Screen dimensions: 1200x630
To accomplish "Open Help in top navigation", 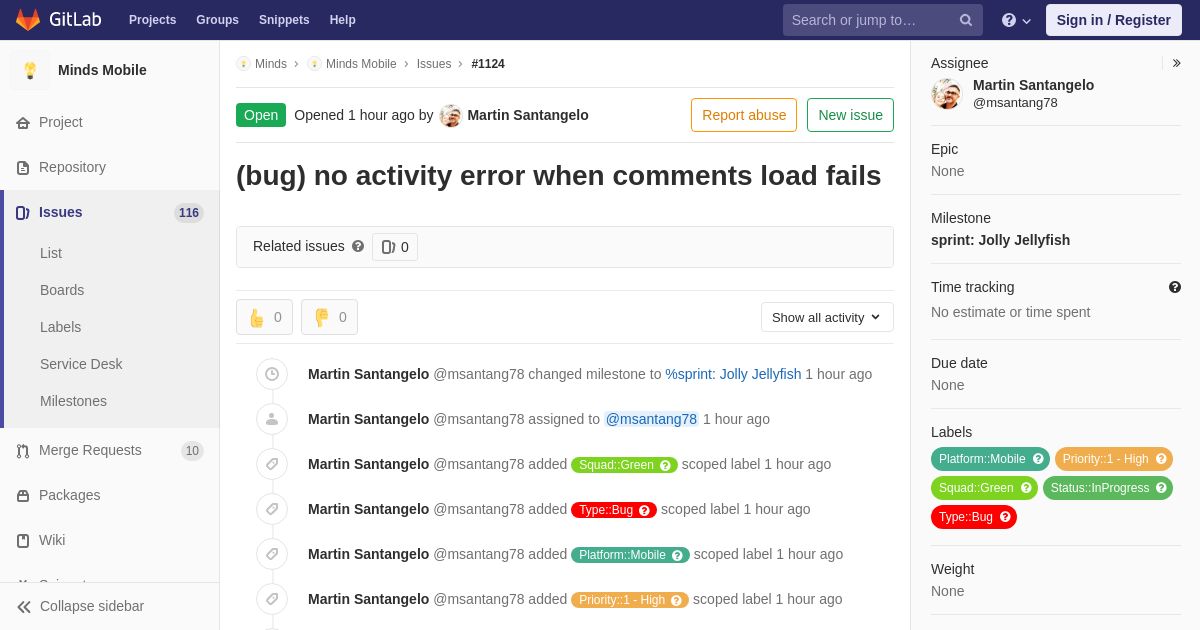I will (x=343, y=20).
